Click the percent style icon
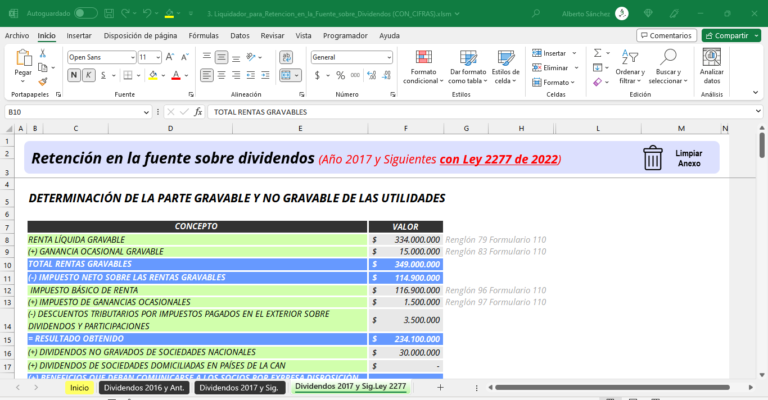The width and height of the screenshot is (768, 400). point(340,75)
